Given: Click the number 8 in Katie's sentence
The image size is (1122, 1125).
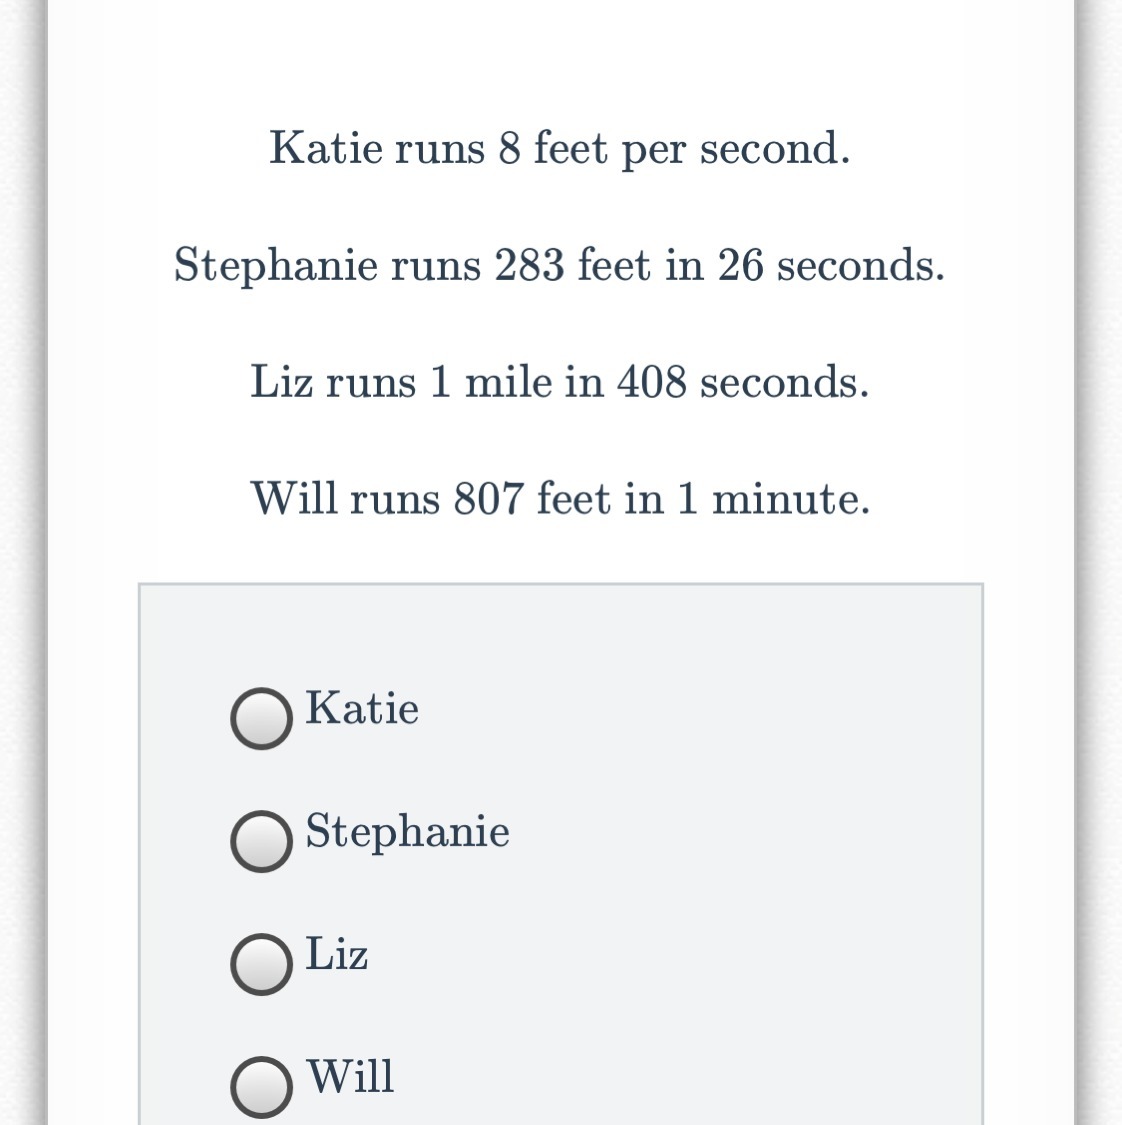Looking at the screenshot, I should [x=509, y=149].
